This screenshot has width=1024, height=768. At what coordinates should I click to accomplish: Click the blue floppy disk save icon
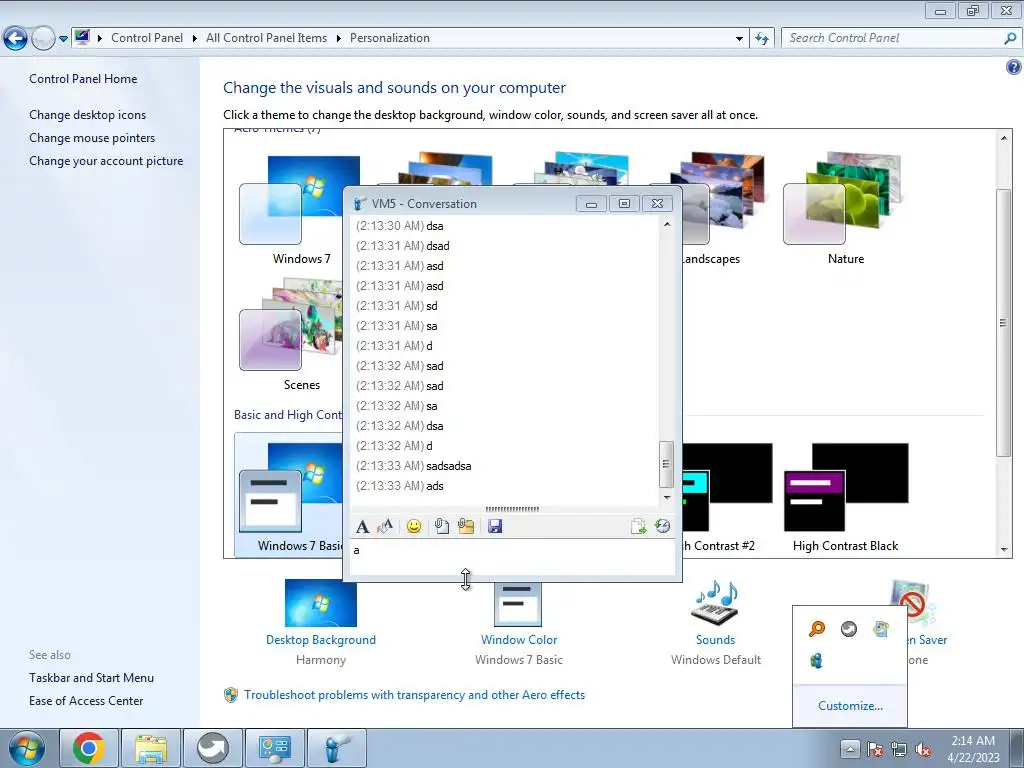[x=494, y=526]
